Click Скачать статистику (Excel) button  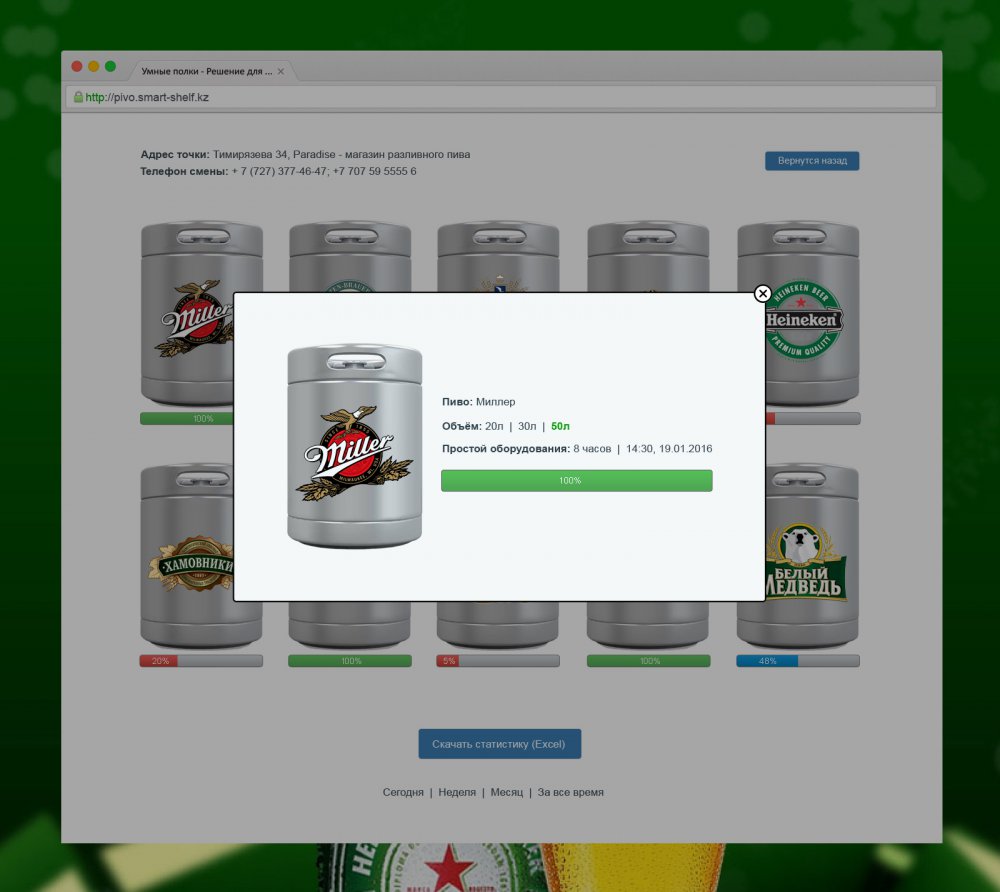499,744
